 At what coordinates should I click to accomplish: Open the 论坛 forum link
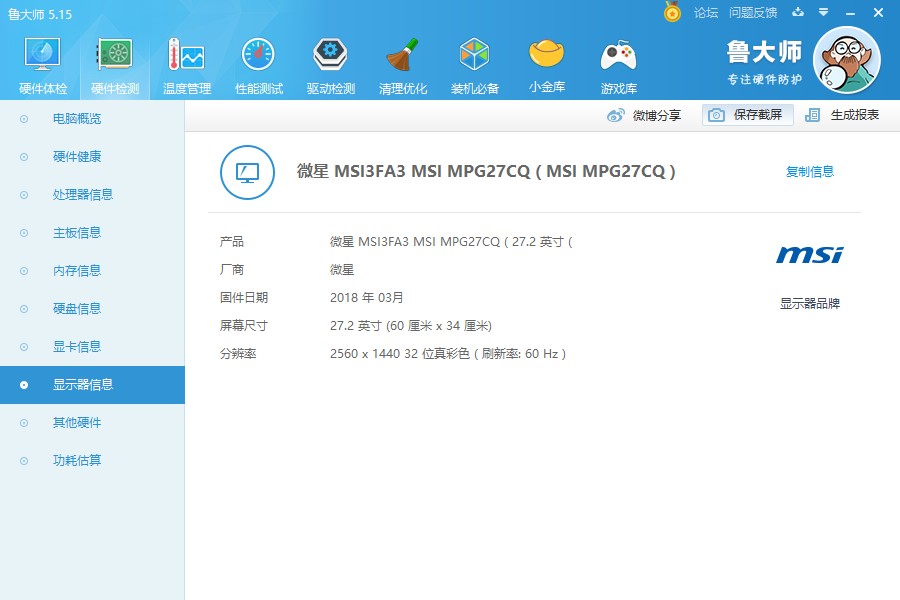709,13
